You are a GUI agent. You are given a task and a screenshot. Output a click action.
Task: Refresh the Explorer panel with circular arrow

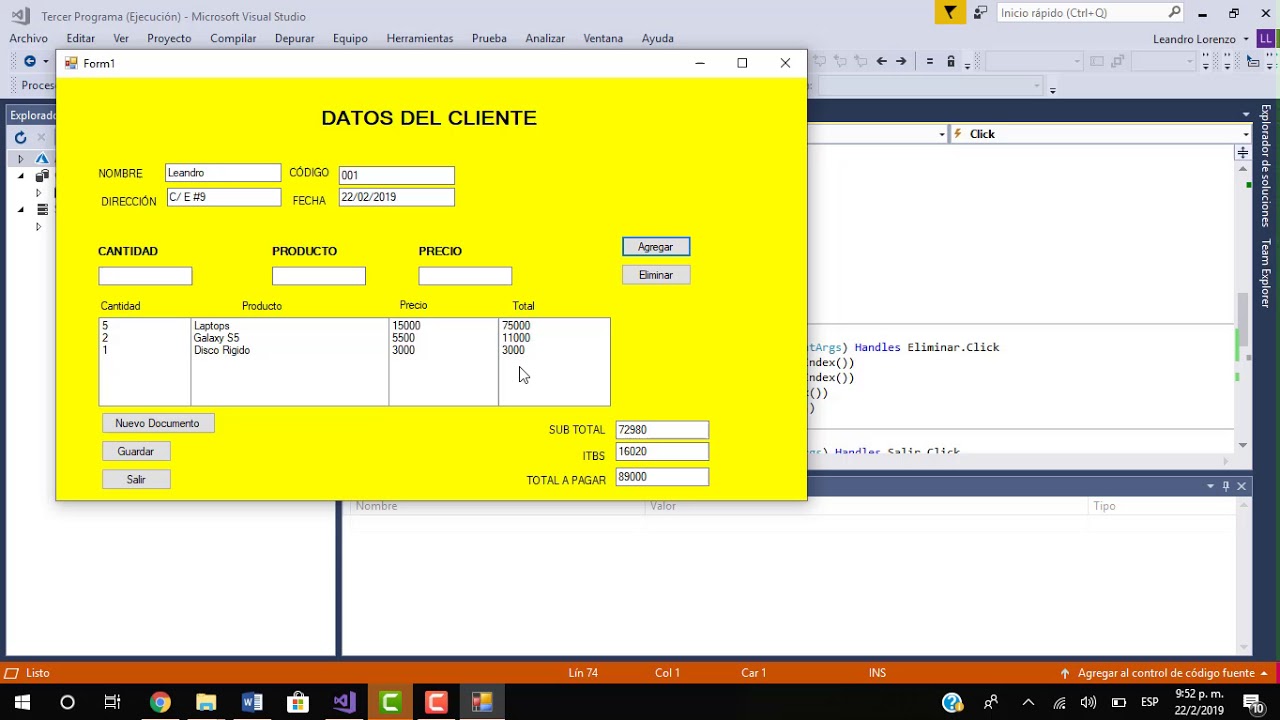(x=20, y=138)
